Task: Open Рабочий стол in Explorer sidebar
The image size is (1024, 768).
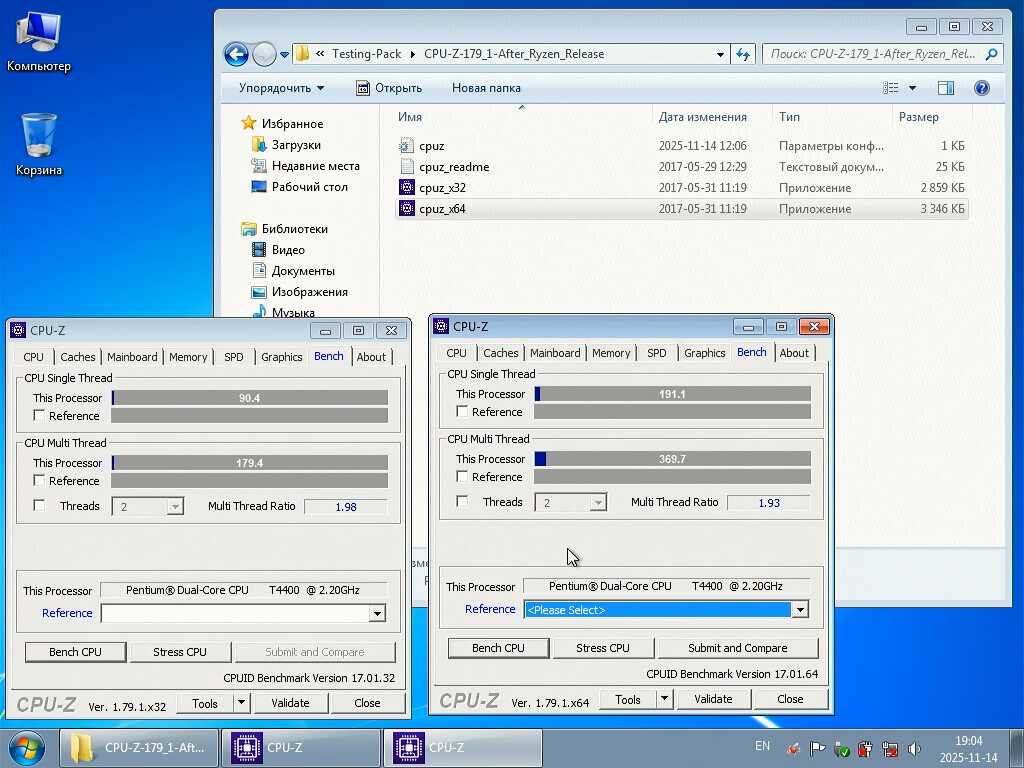Action: pyautogui.click(x=310, y=187)
